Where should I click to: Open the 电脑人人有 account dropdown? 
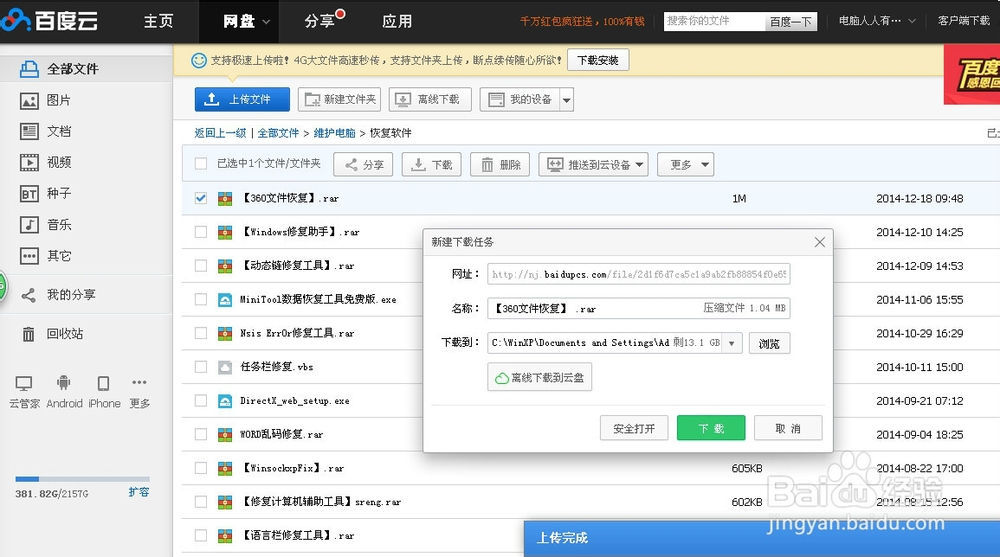(x=877, y=21)
